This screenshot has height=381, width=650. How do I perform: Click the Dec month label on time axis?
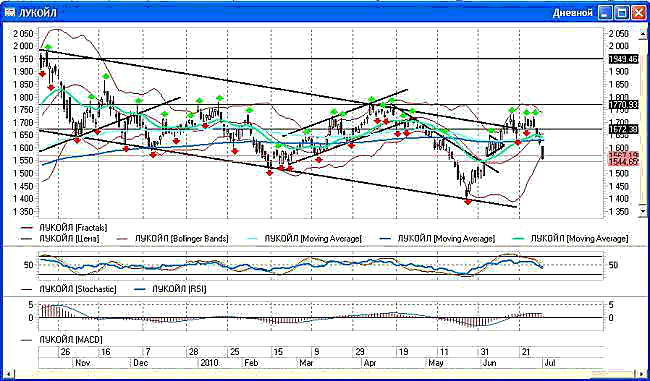140,362
